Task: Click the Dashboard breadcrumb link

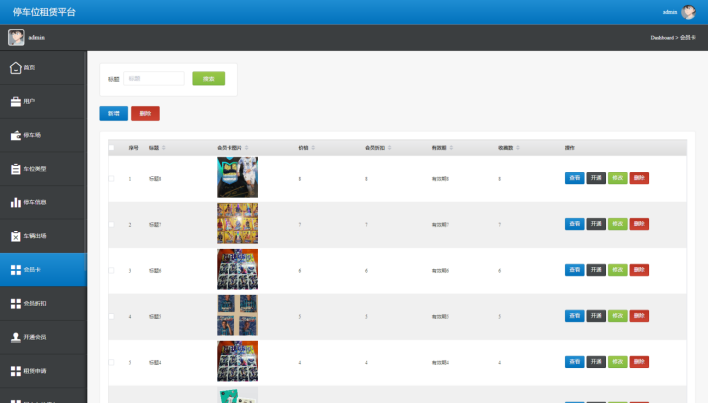Action: click(x=662, y=38)
